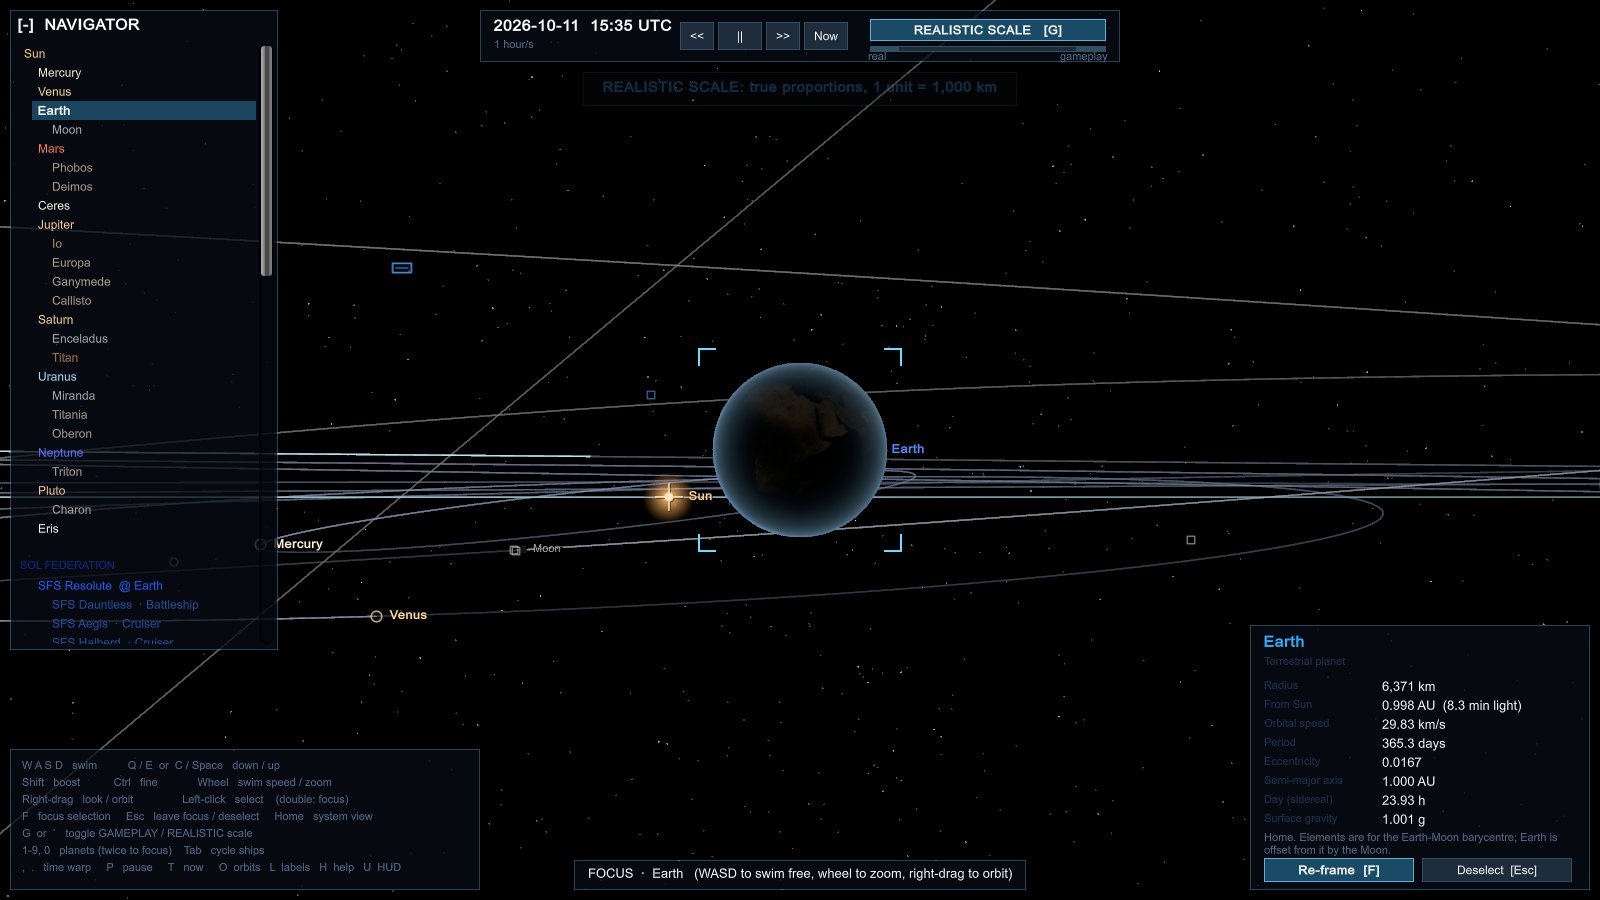This screenshot has height=900, width=1600.
Task: Click the blue ship rectangle marker
Action: 402,268
